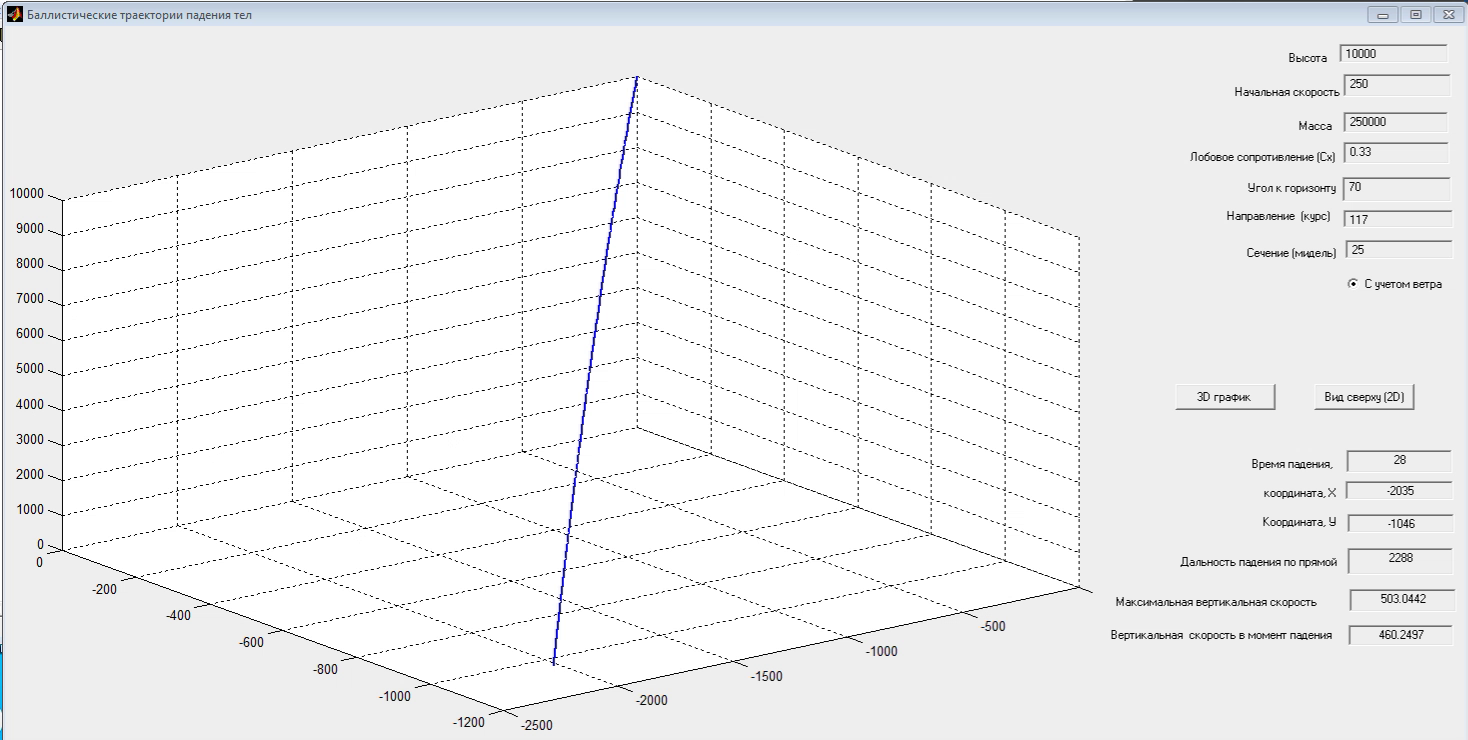Click the vertical landing speed field 460.2497

point(1400,635)
